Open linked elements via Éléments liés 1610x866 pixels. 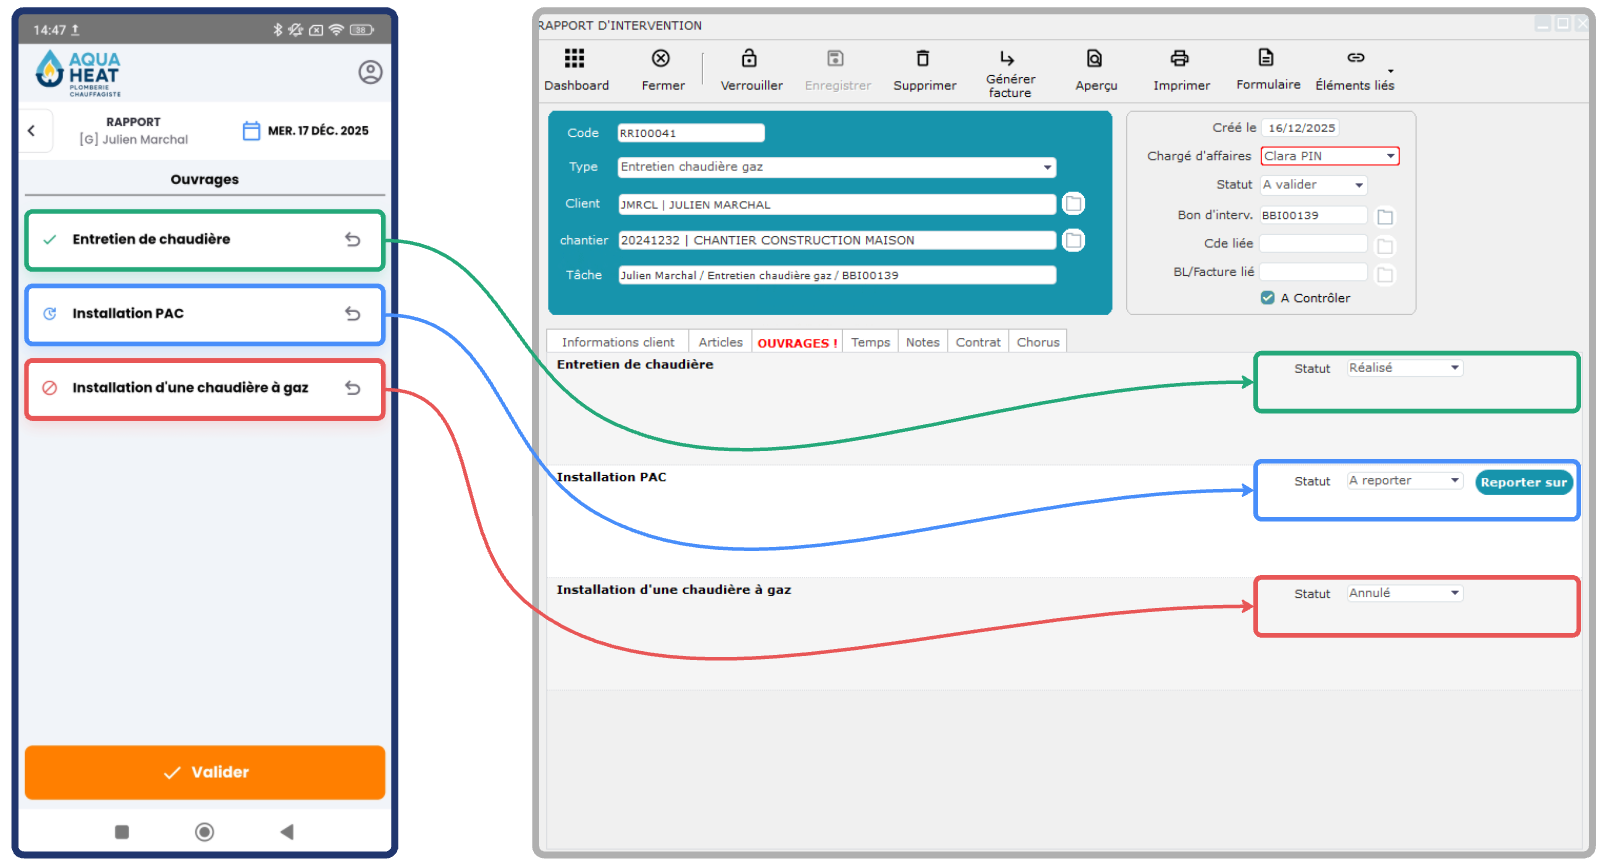(x=1355, y=59)
